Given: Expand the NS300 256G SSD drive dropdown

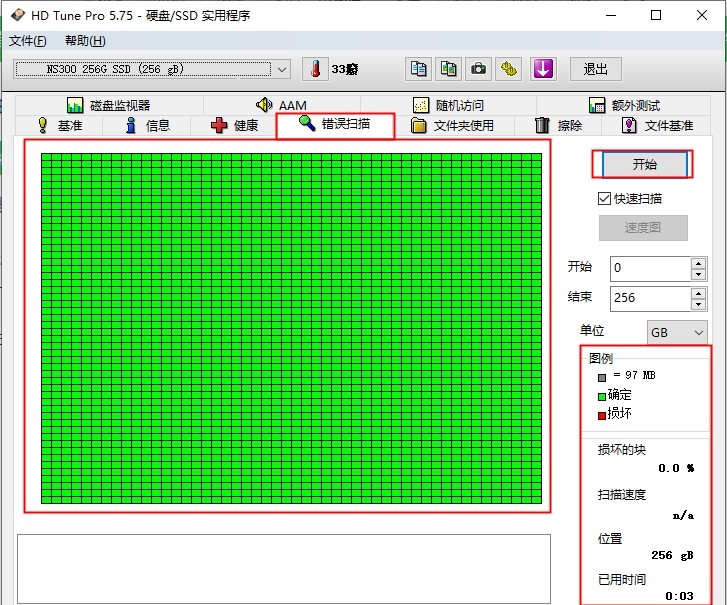Looking at the screenshot, I should coord(282,69).
